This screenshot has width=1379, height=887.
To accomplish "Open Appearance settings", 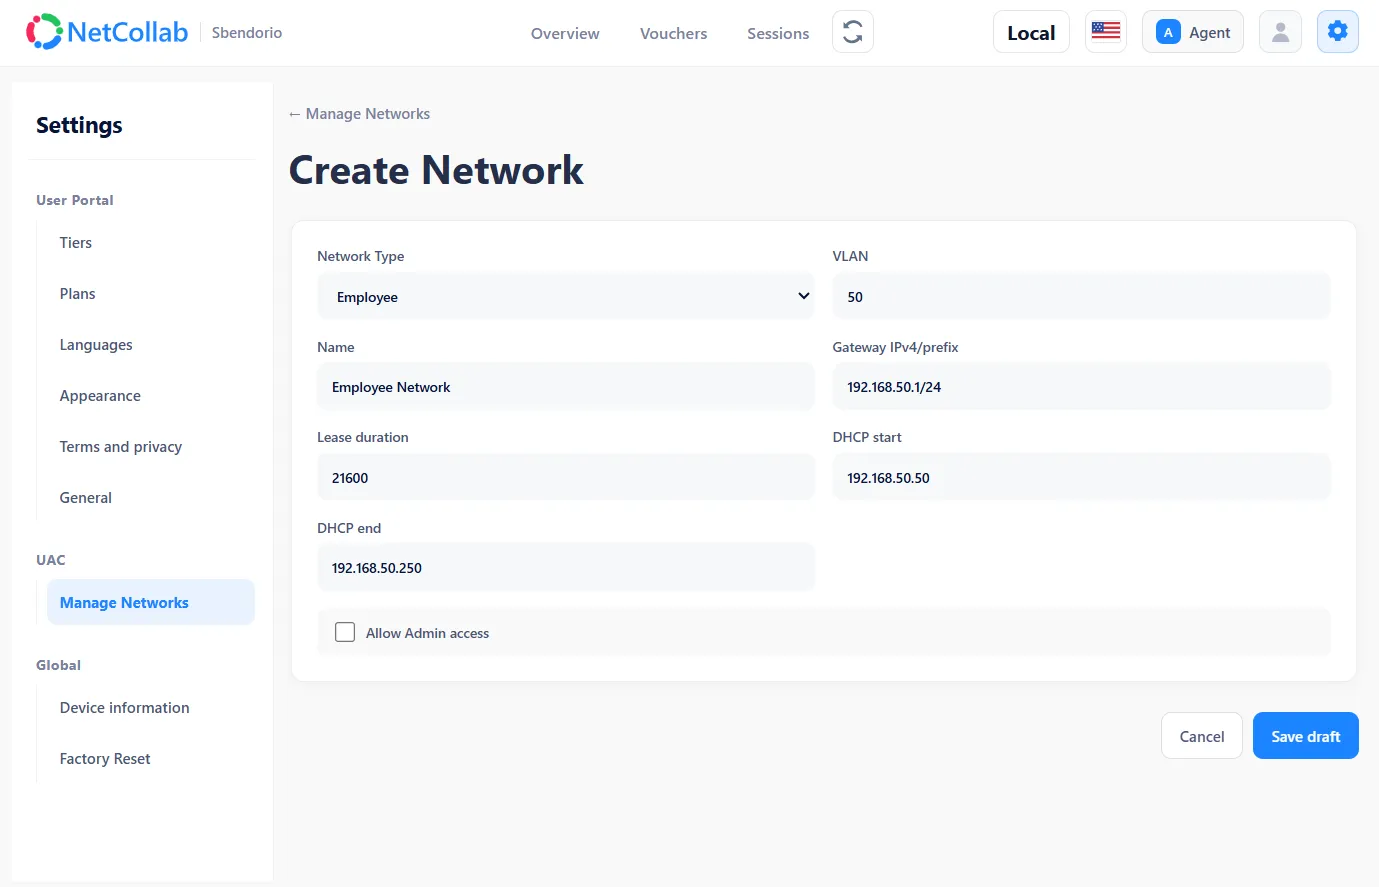I will 100,395.
